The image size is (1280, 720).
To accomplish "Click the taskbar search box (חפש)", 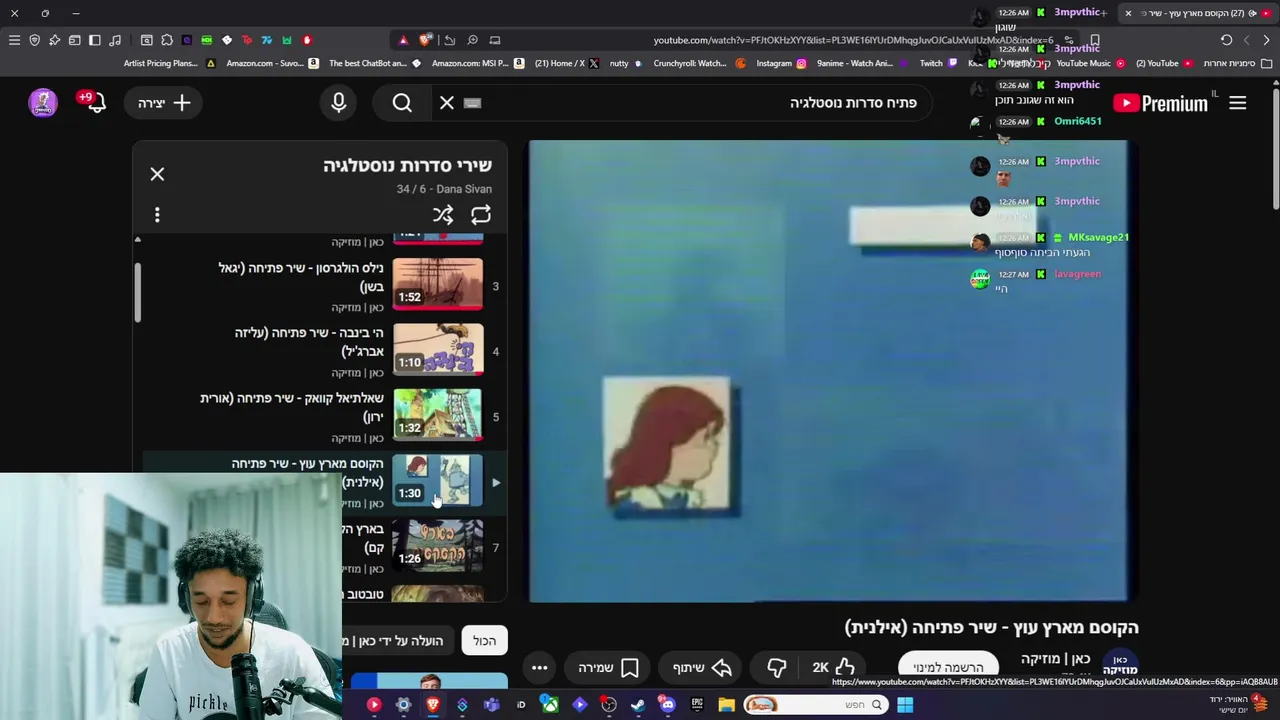I will (x=815, y=705).
